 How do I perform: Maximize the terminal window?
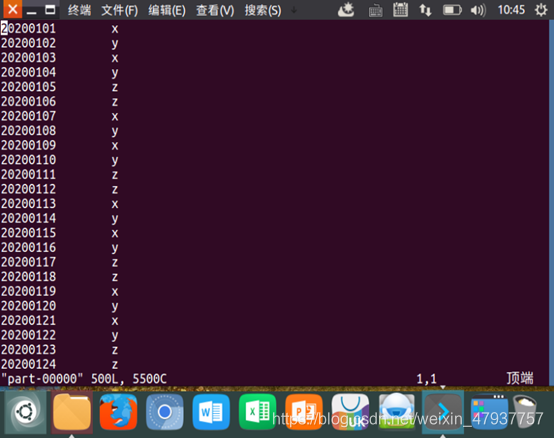pos(50,10)
